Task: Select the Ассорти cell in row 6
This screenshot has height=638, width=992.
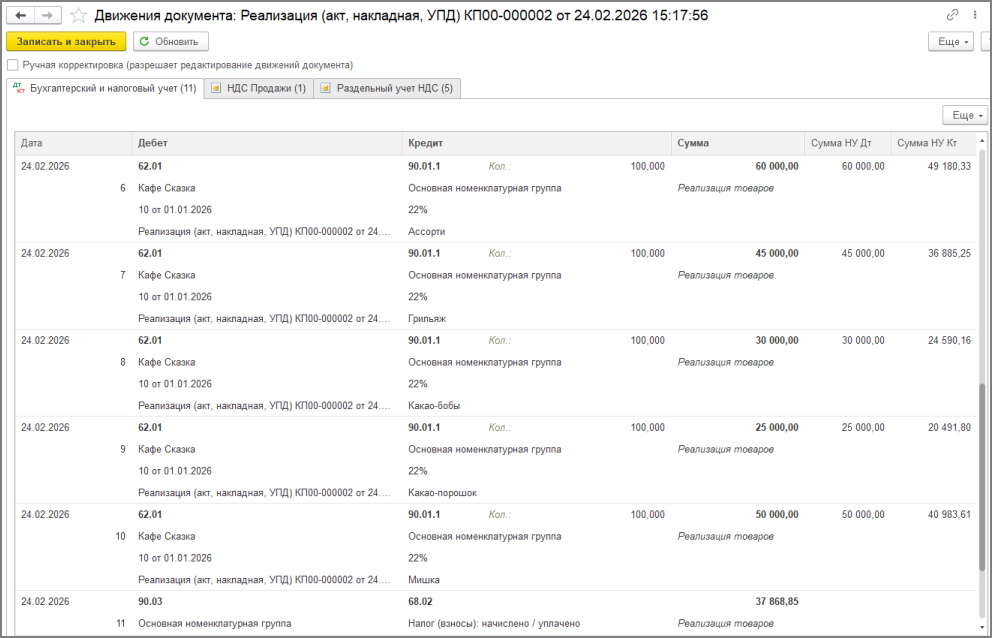Action: 427,232
